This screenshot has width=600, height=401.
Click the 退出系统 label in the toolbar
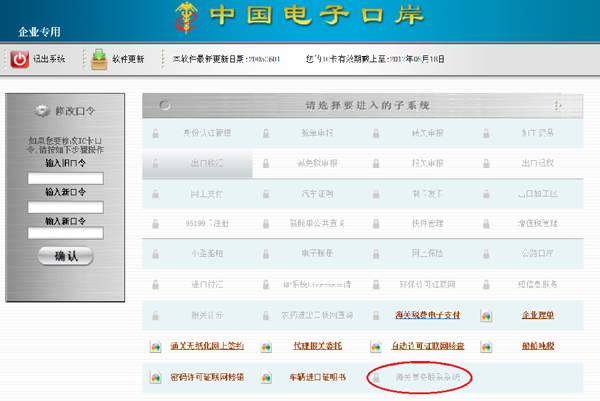49,59
